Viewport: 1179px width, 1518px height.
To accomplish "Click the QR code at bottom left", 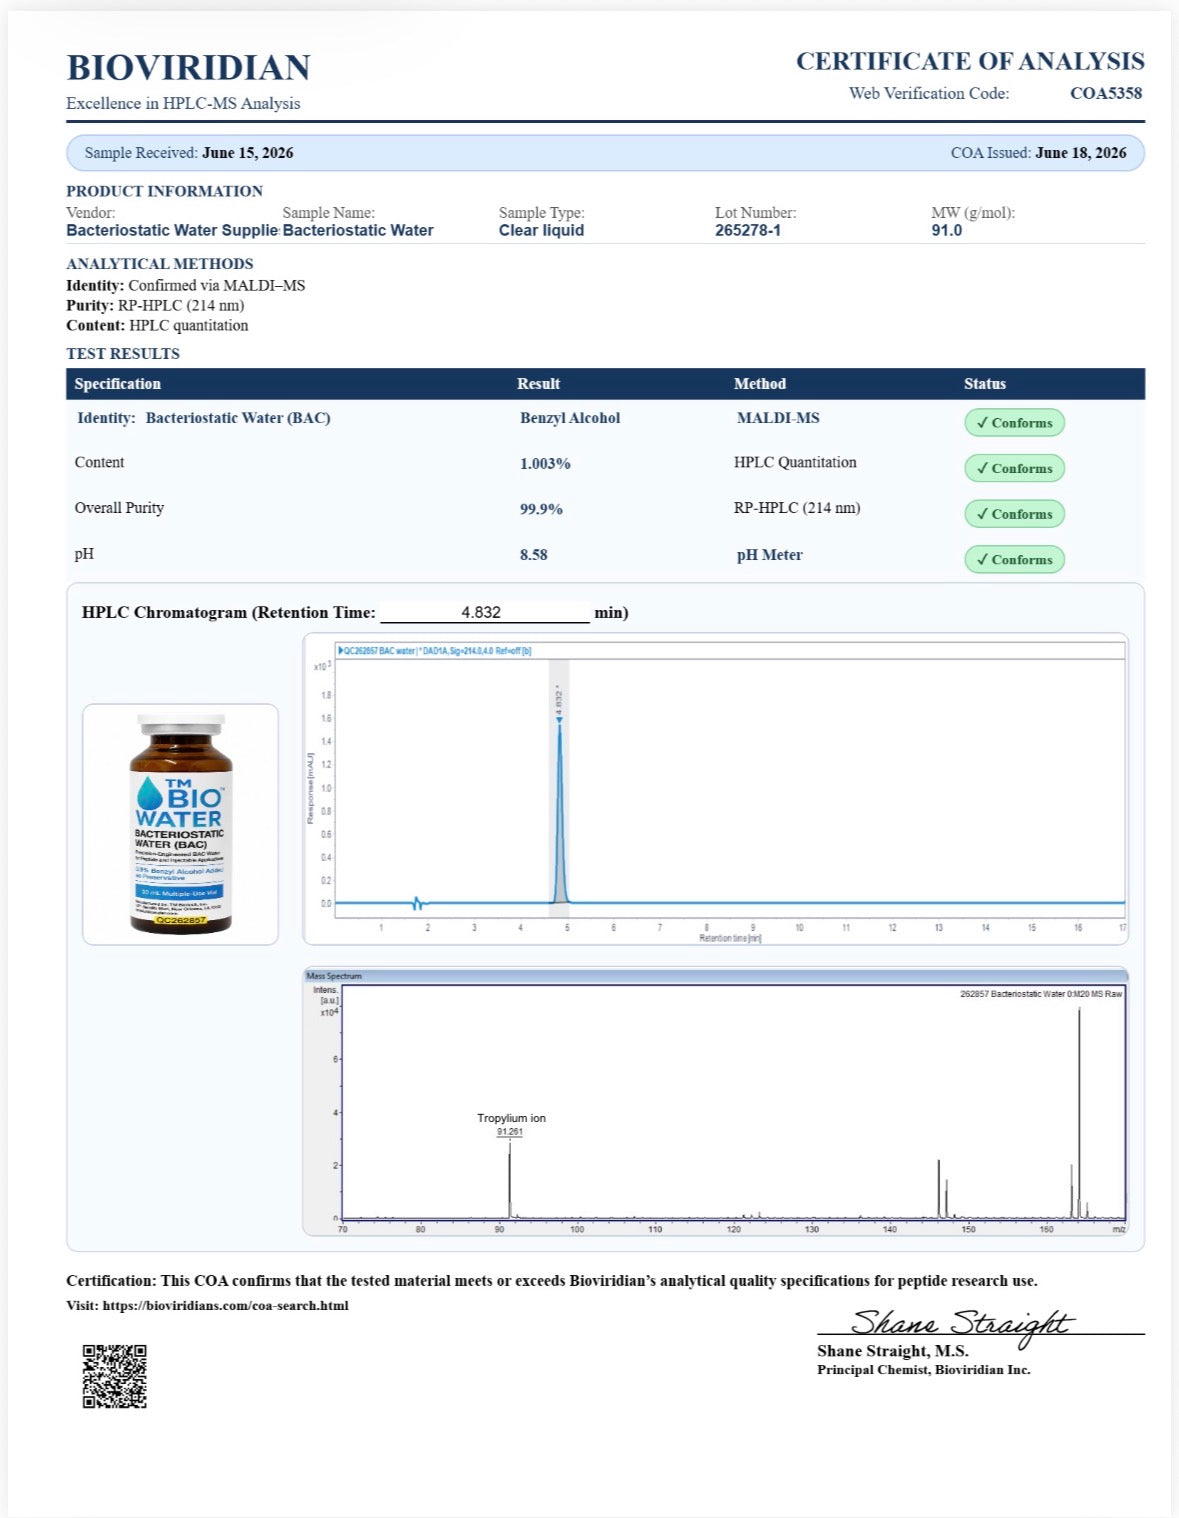I will click(x=114, y=1376).
